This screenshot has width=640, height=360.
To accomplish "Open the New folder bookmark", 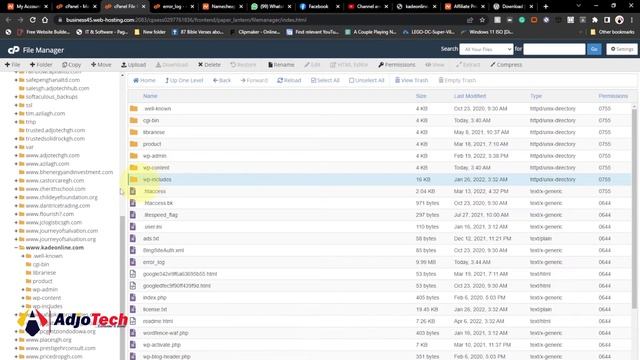I will [x=149, y=32].
